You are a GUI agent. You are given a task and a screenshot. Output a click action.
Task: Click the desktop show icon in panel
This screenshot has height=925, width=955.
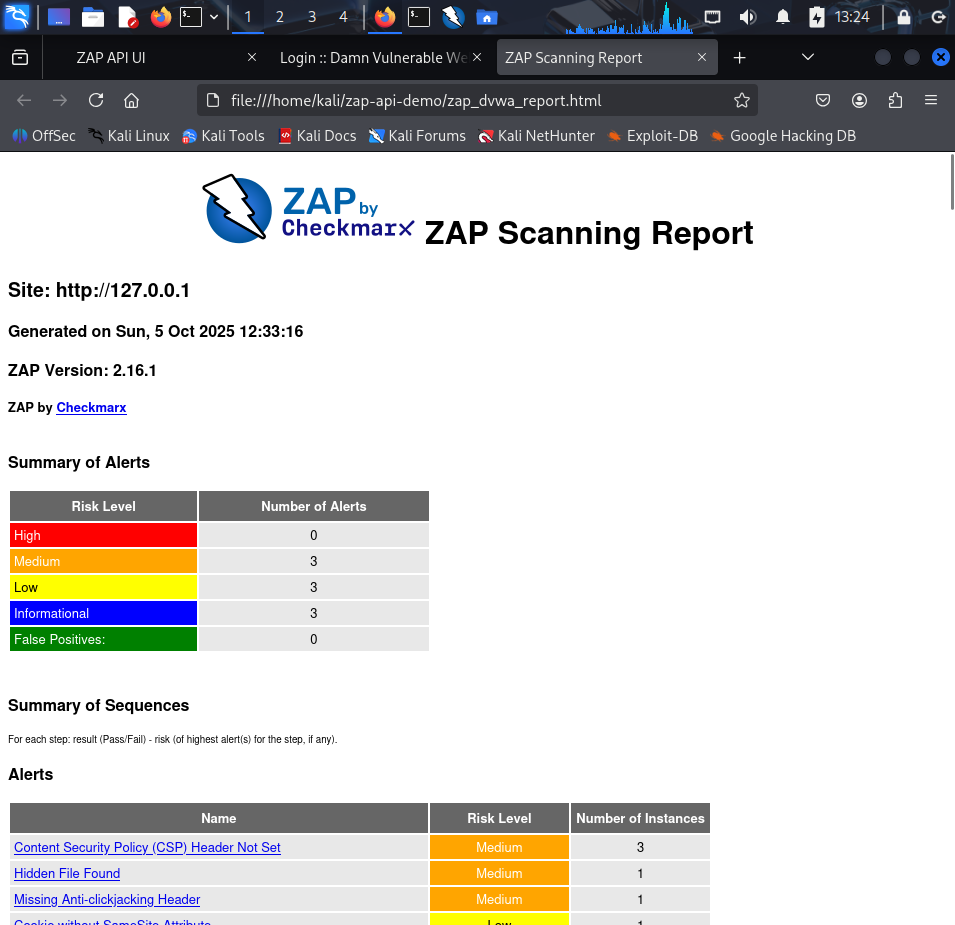(59, 17)
